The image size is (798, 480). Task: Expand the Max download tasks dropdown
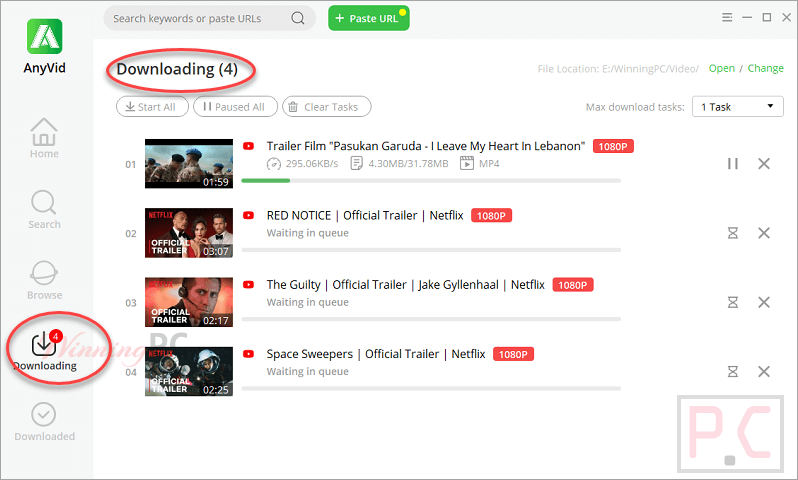click(x=737, y=106)
